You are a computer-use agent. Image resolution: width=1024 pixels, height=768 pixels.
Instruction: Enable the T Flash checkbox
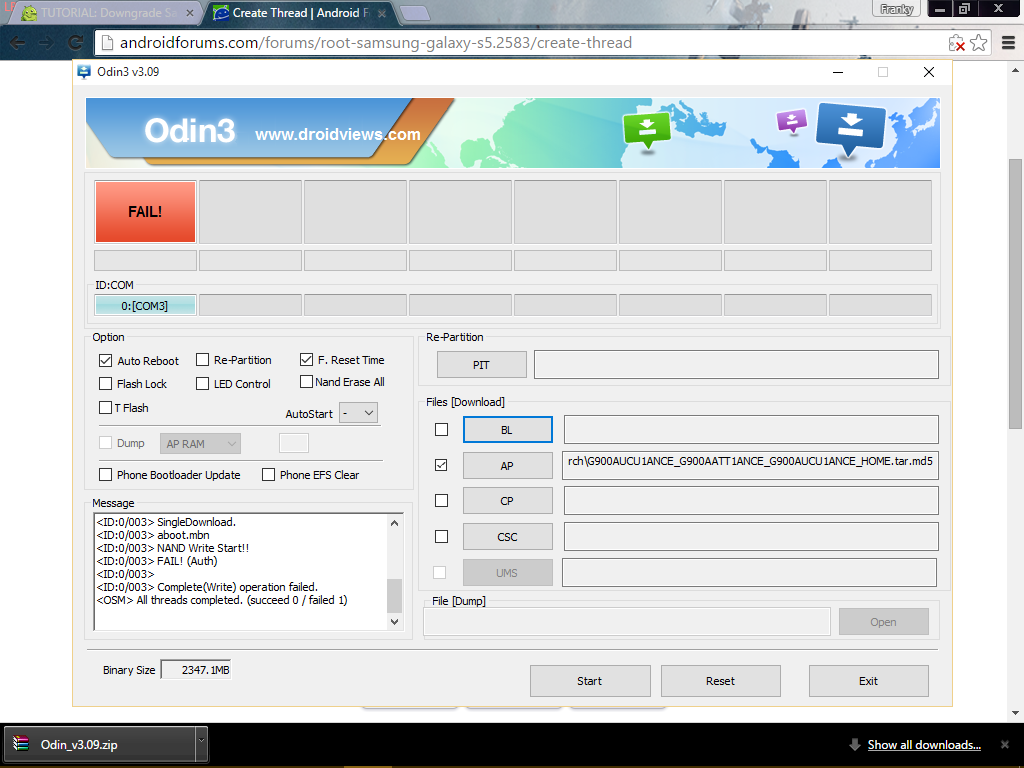(106, 408)
